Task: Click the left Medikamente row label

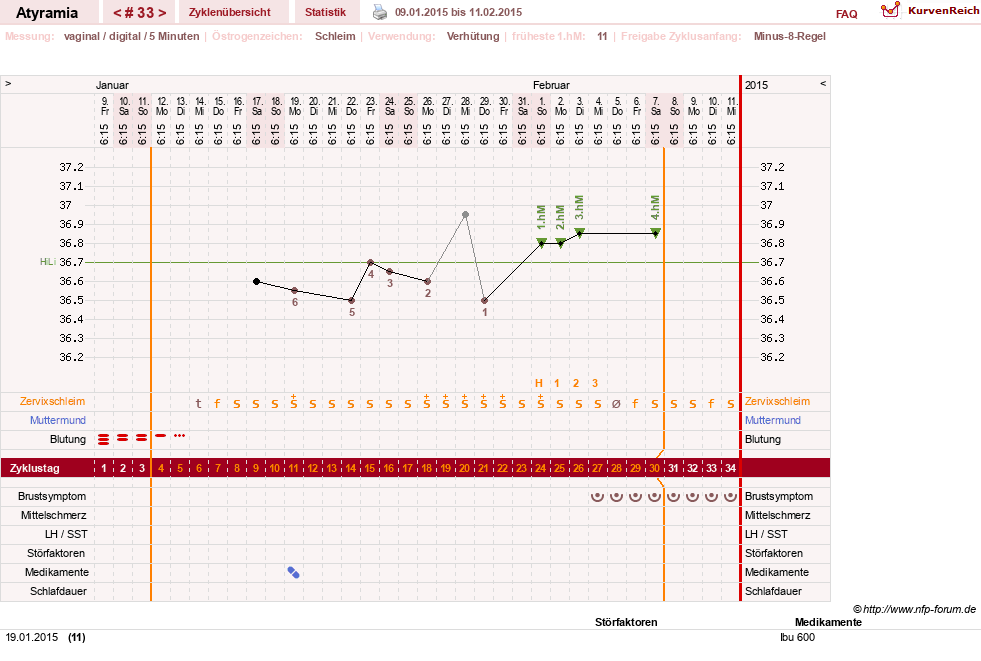Action: coord(57,572)
